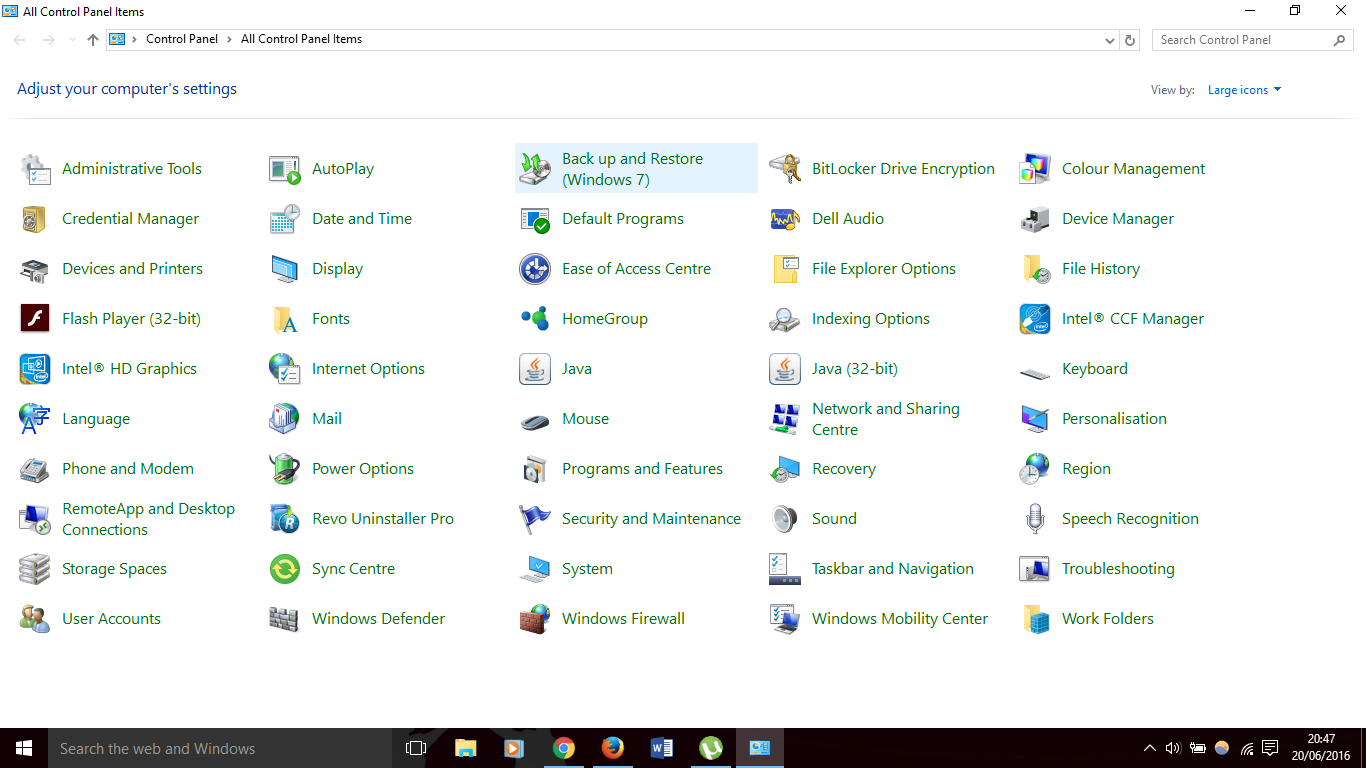The image size is (1366, 768).
Task: Open the volume icon in system tray
Action: point(1173,748)
